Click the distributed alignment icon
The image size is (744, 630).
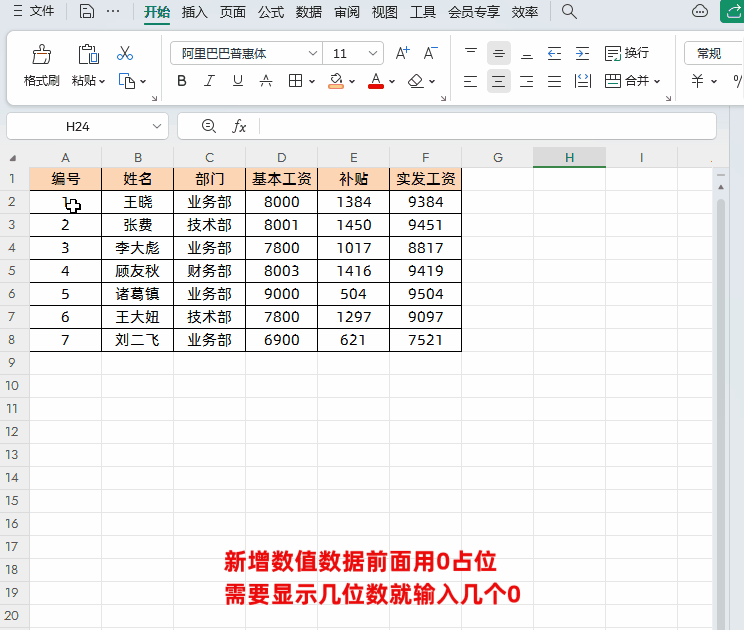pos(583,81)
